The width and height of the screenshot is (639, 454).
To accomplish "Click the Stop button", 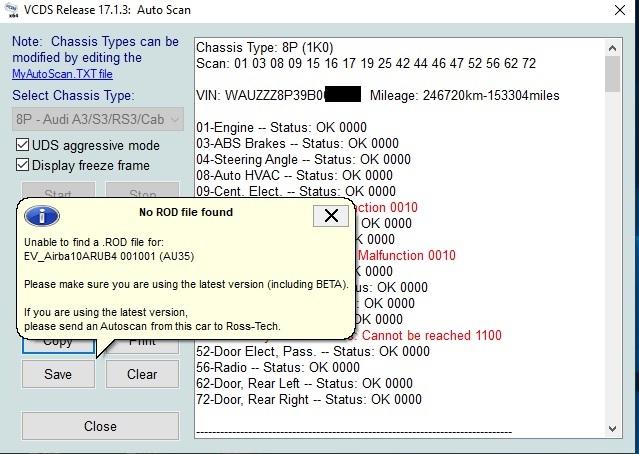I will pos(142,190).
